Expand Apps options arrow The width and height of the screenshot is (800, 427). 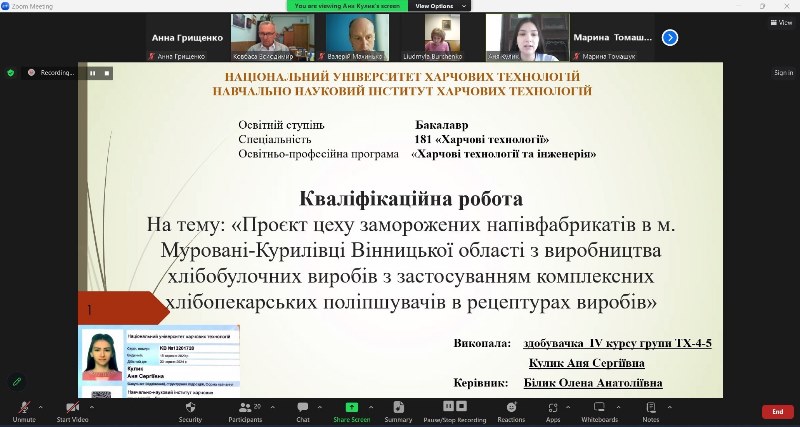click(568, 407)
